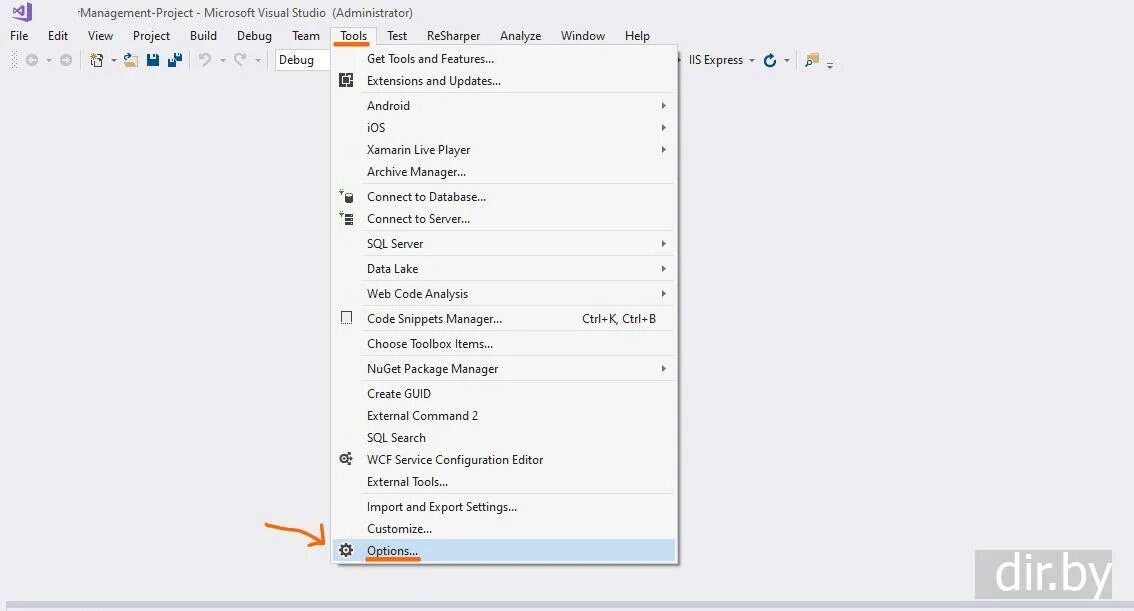Close the open Tools menu
1134x611 pixels.
(354, 35)
